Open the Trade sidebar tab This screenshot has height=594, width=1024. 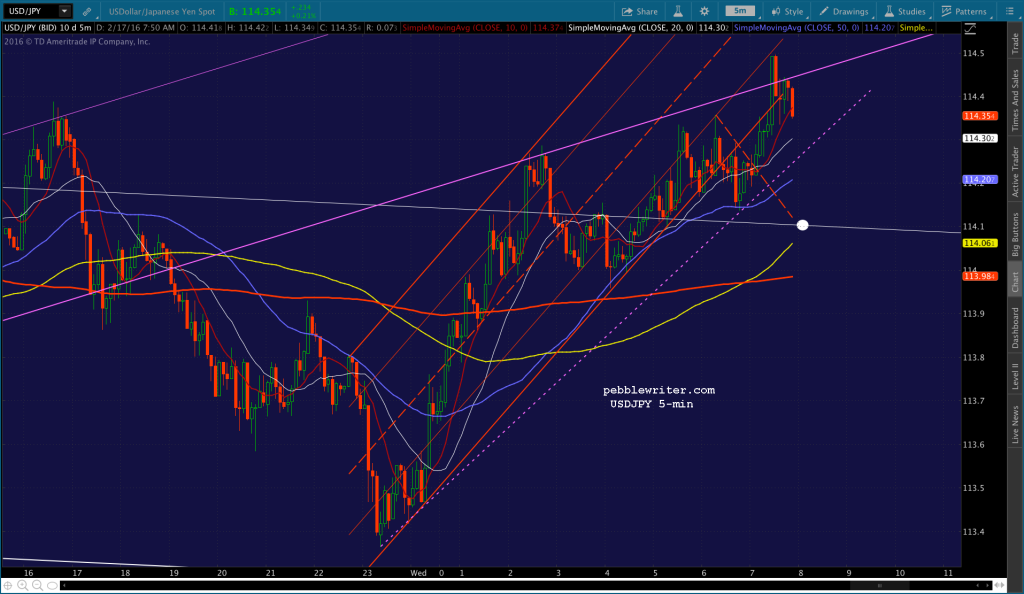[1015, 43]
